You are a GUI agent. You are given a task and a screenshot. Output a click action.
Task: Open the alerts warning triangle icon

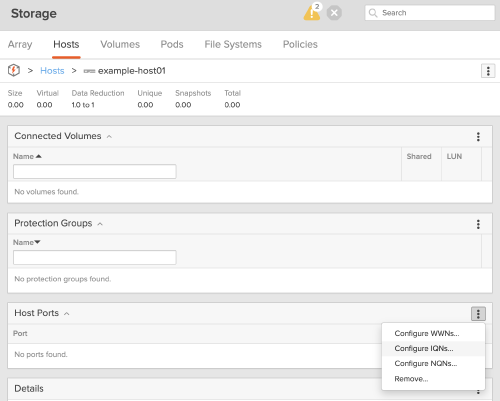click(x=312, y=13)
